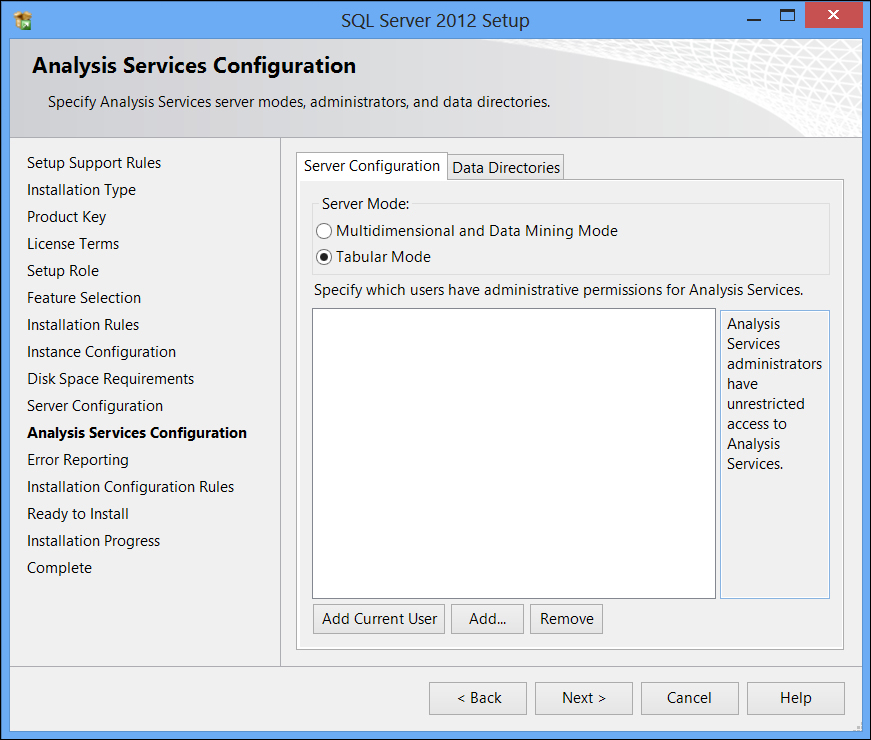Proceed with the Next > button

coord(584,698)
